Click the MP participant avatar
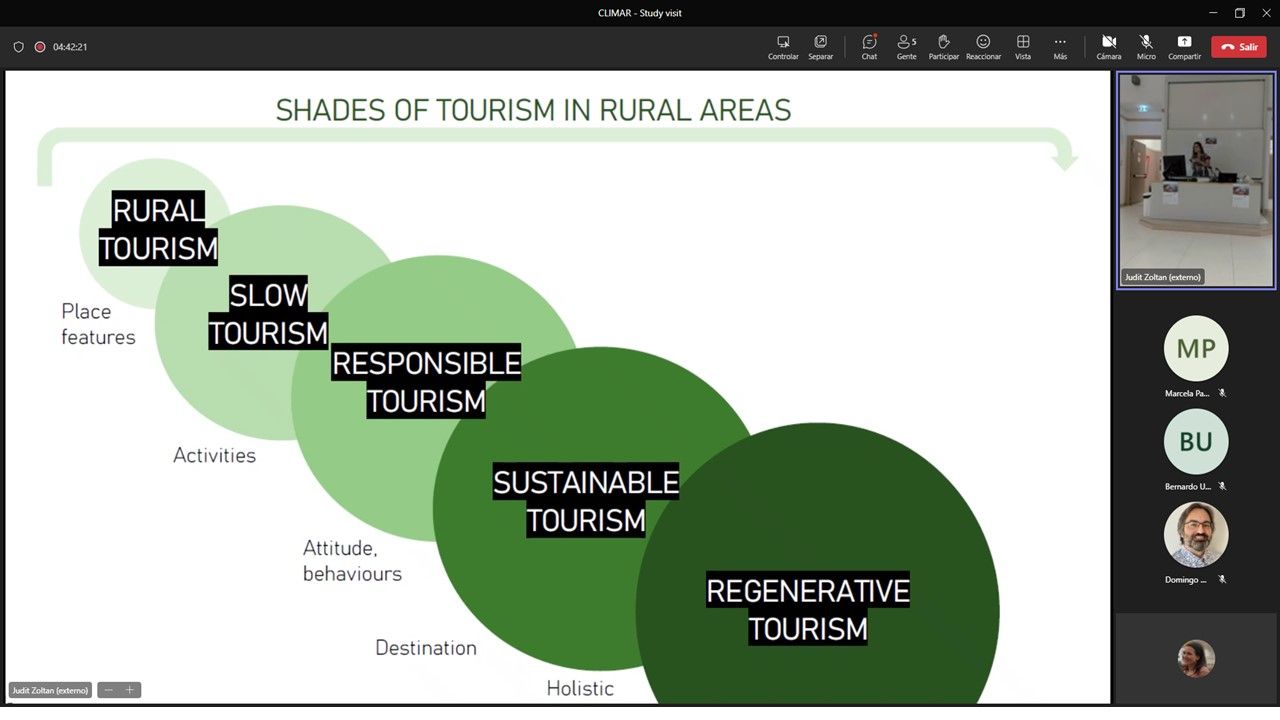The image size is (1280, 720). coord(1195,348)
